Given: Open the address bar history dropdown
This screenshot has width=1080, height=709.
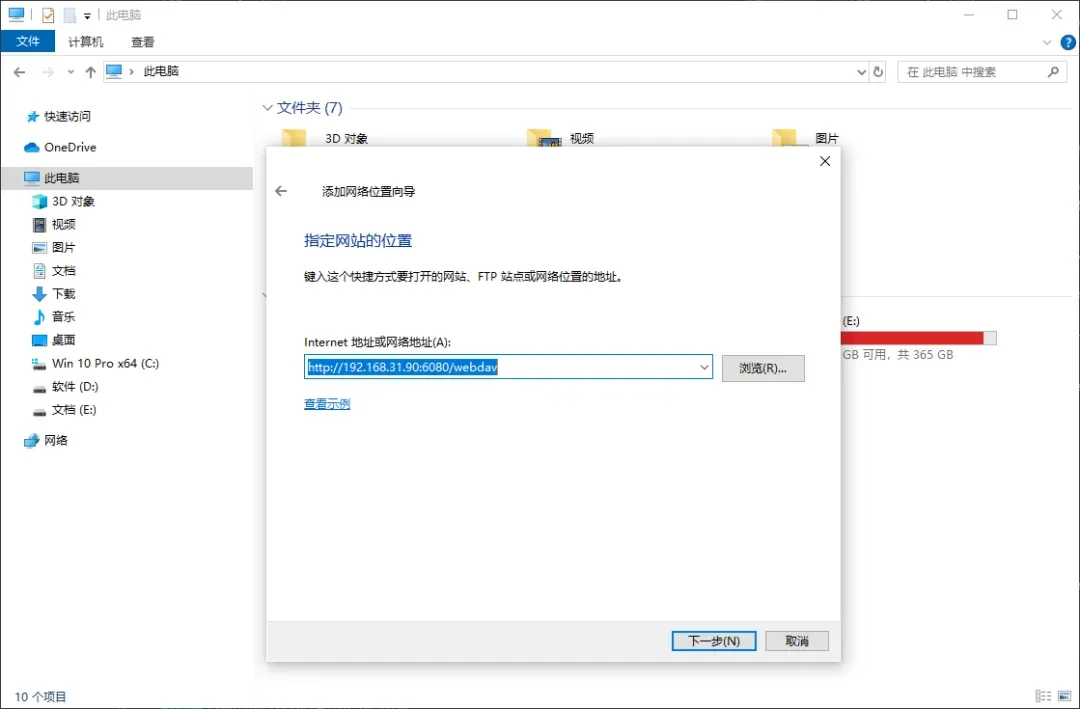Looking at the screenshot, I should 861,72.
